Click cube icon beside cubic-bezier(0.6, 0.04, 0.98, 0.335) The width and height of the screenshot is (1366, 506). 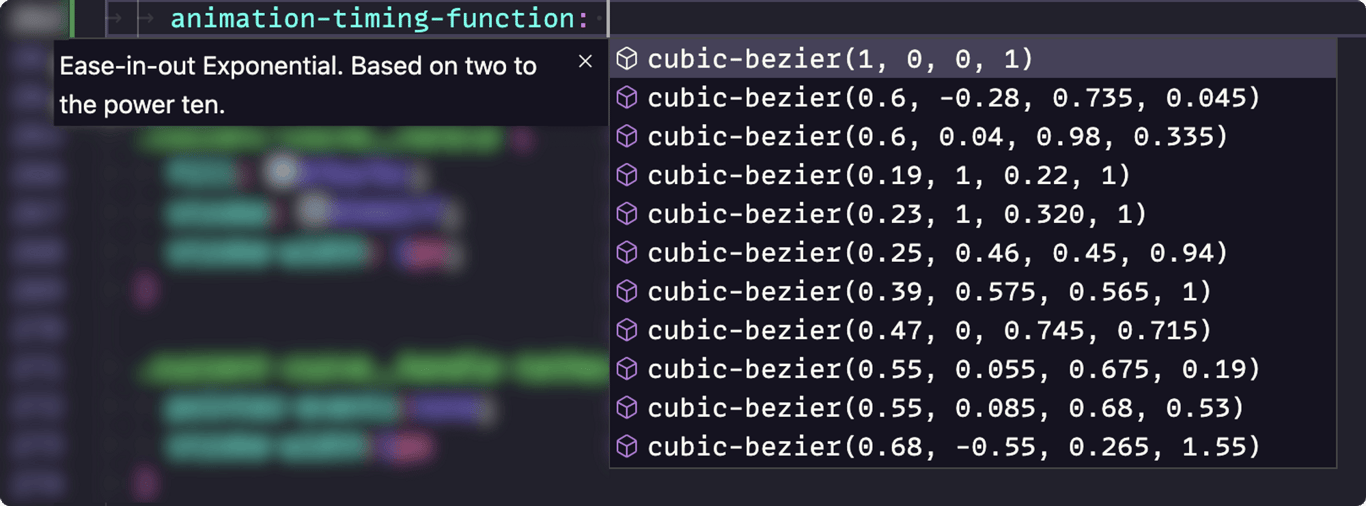pos(627,136)
